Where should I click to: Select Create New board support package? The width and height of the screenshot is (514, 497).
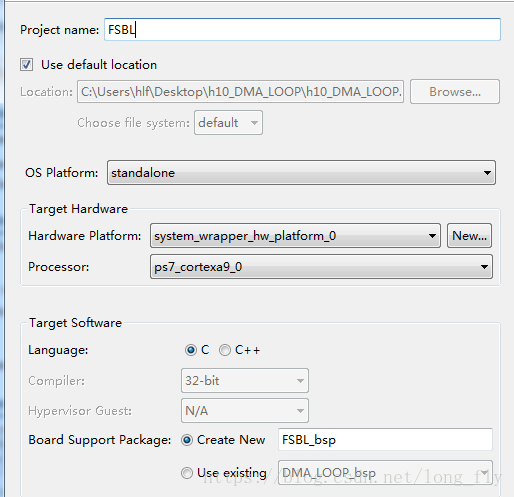[x=187, y=440]
